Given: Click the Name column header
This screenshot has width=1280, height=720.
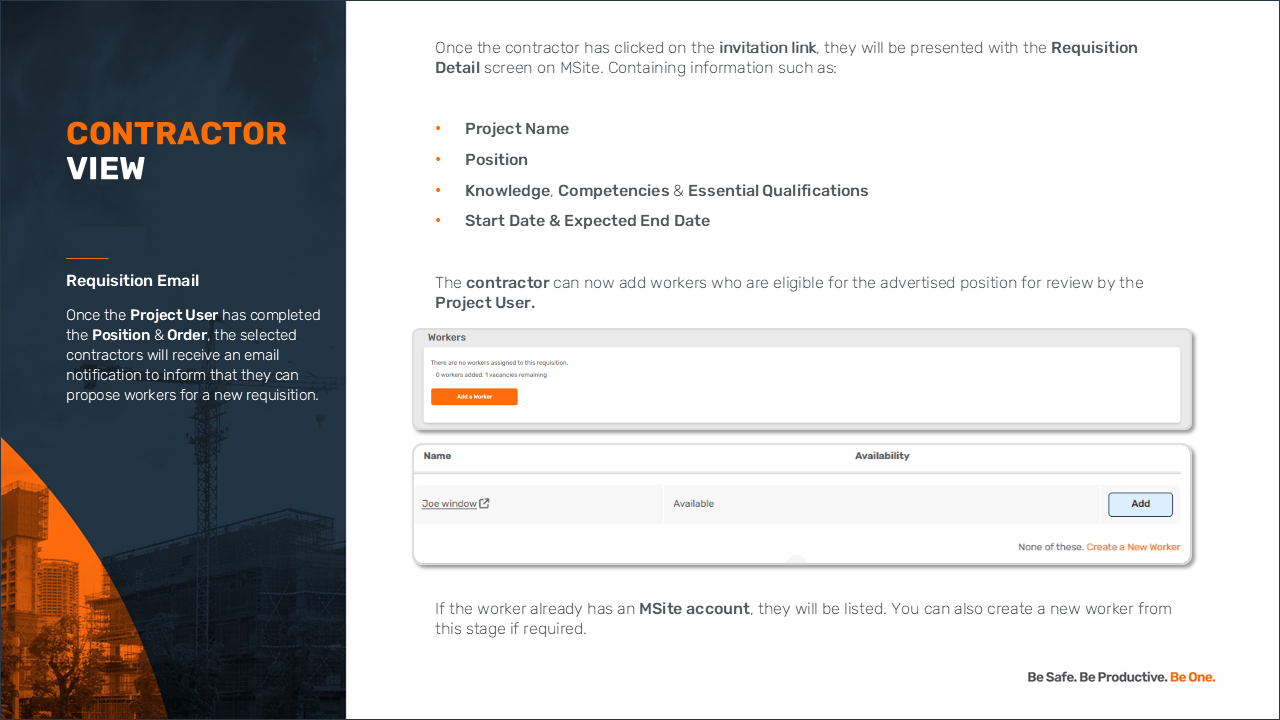Looking at the screenshot, I should click(437, 456).
